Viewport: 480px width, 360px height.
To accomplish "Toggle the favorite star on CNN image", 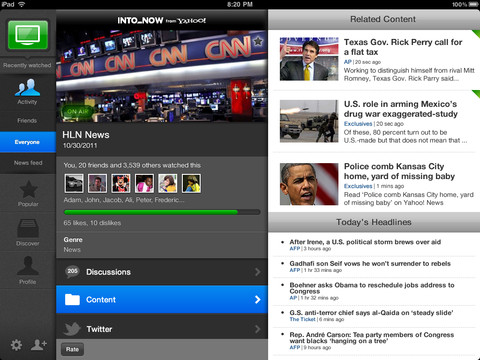I will click(258, 41).
